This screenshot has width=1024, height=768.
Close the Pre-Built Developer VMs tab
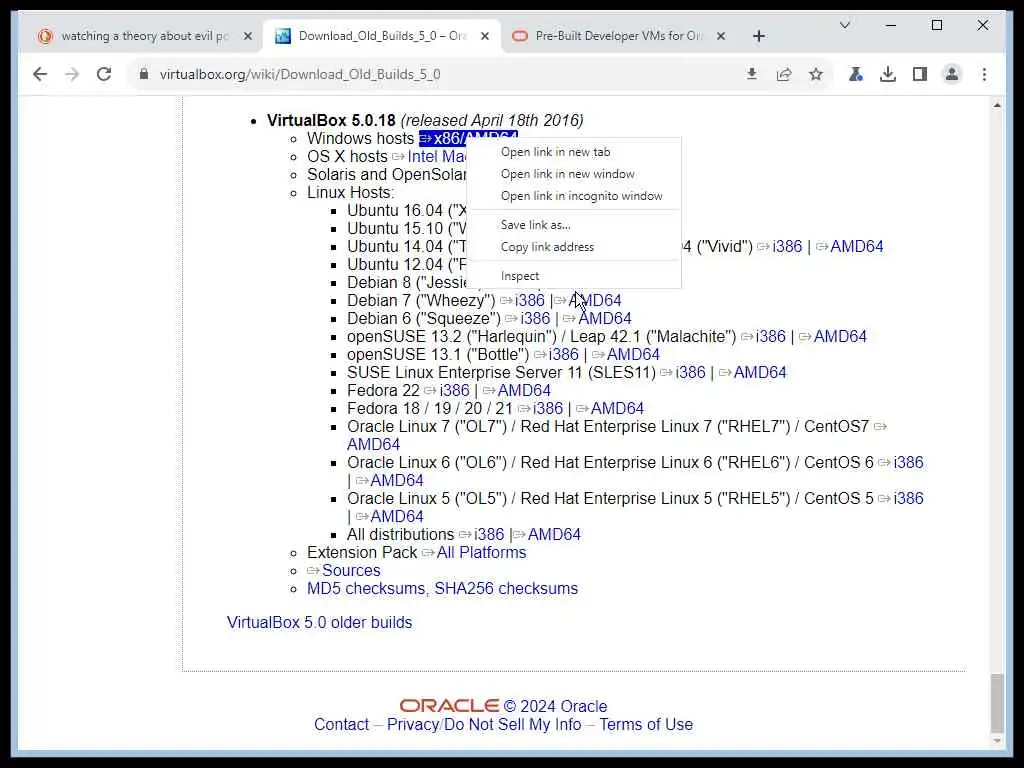click(x=720, y=36)
